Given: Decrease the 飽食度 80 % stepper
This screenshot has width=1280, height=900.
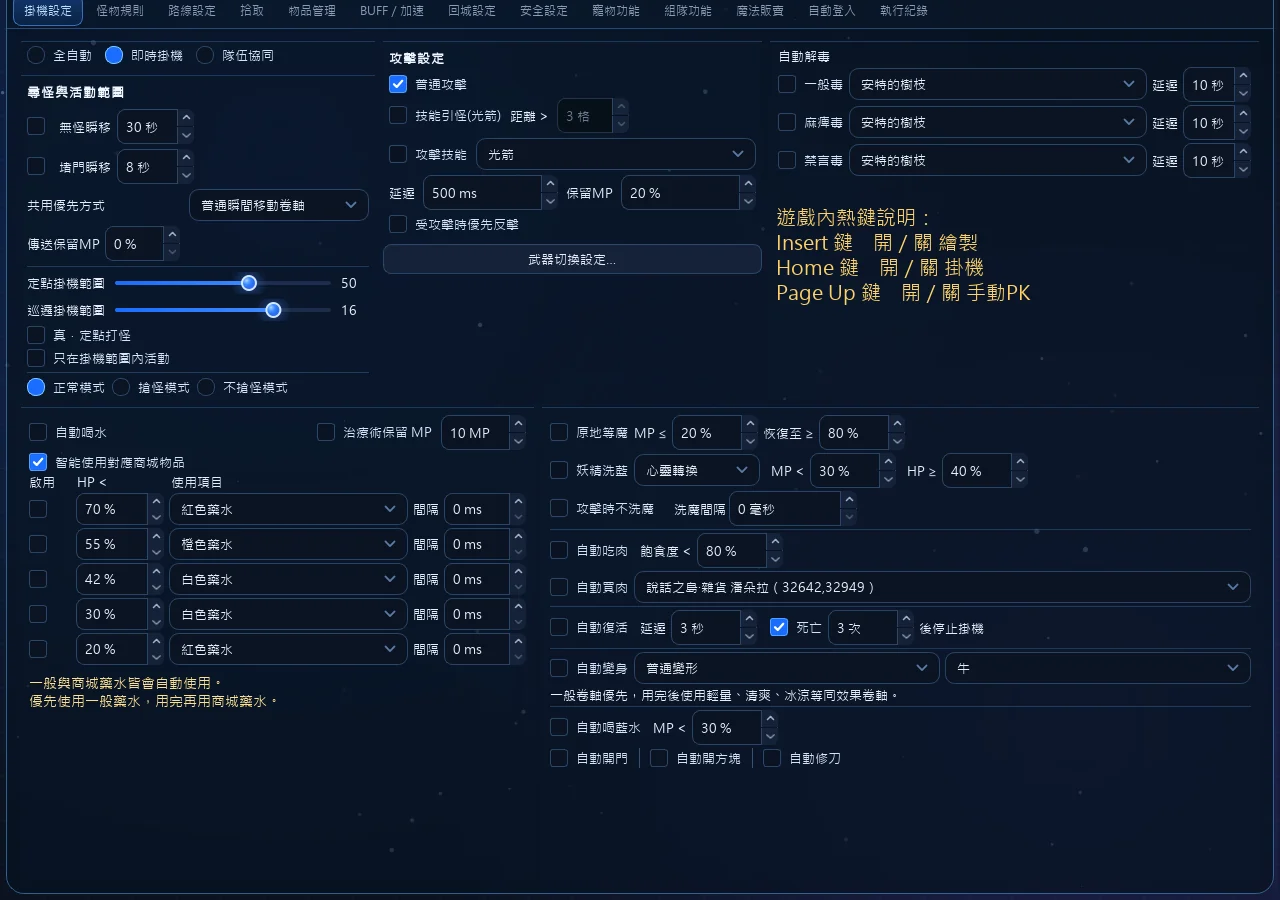Looking at the screenshot, I should (774, 559).
